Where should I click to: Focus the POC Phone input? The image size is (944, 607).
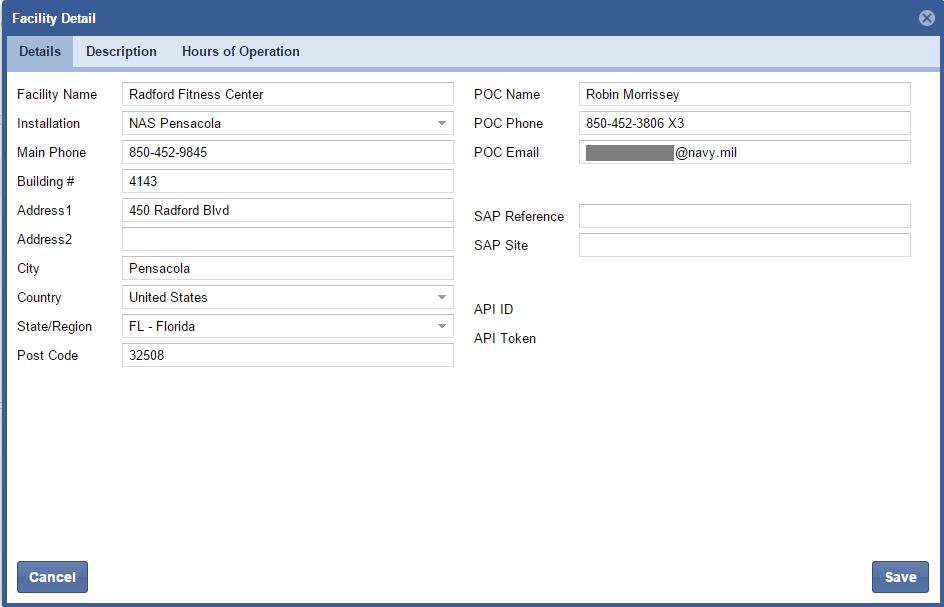tap(744, 124)
